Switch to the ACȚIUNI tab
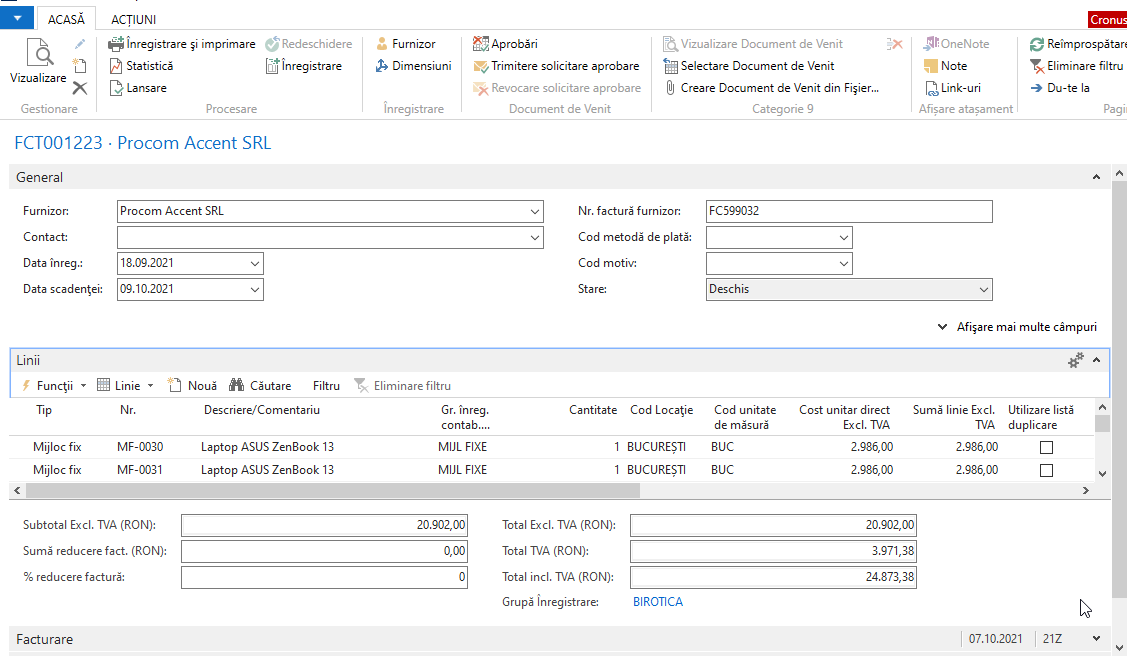This screenshot has width=1127, height=662. 133,19
